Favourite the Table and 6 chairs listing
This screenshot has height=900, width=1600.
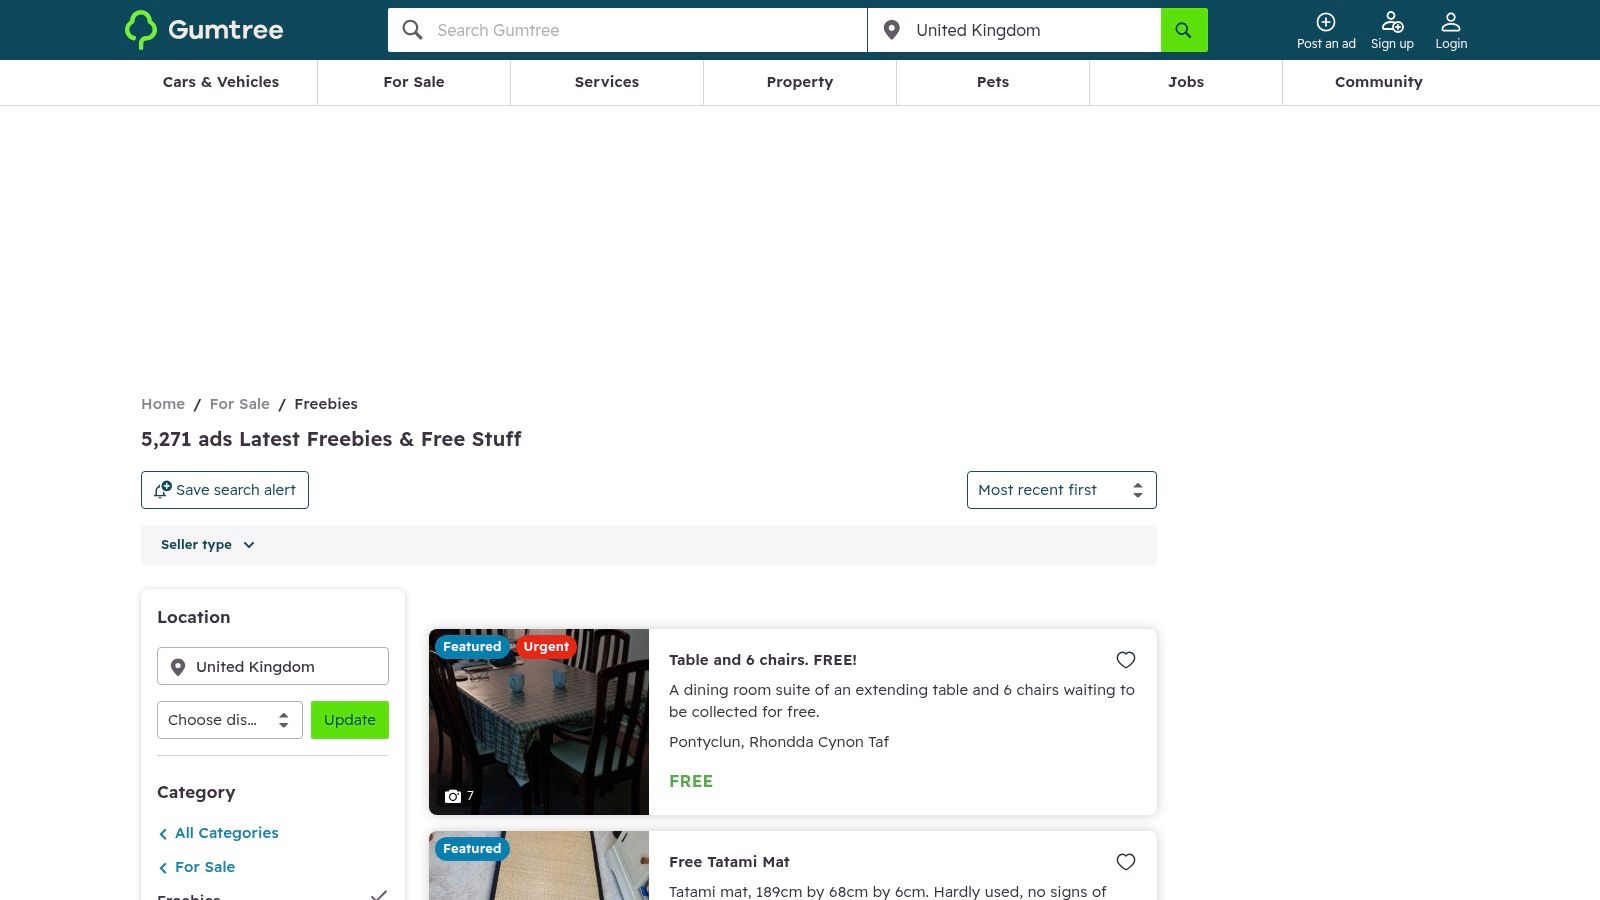pos(1125,660)
